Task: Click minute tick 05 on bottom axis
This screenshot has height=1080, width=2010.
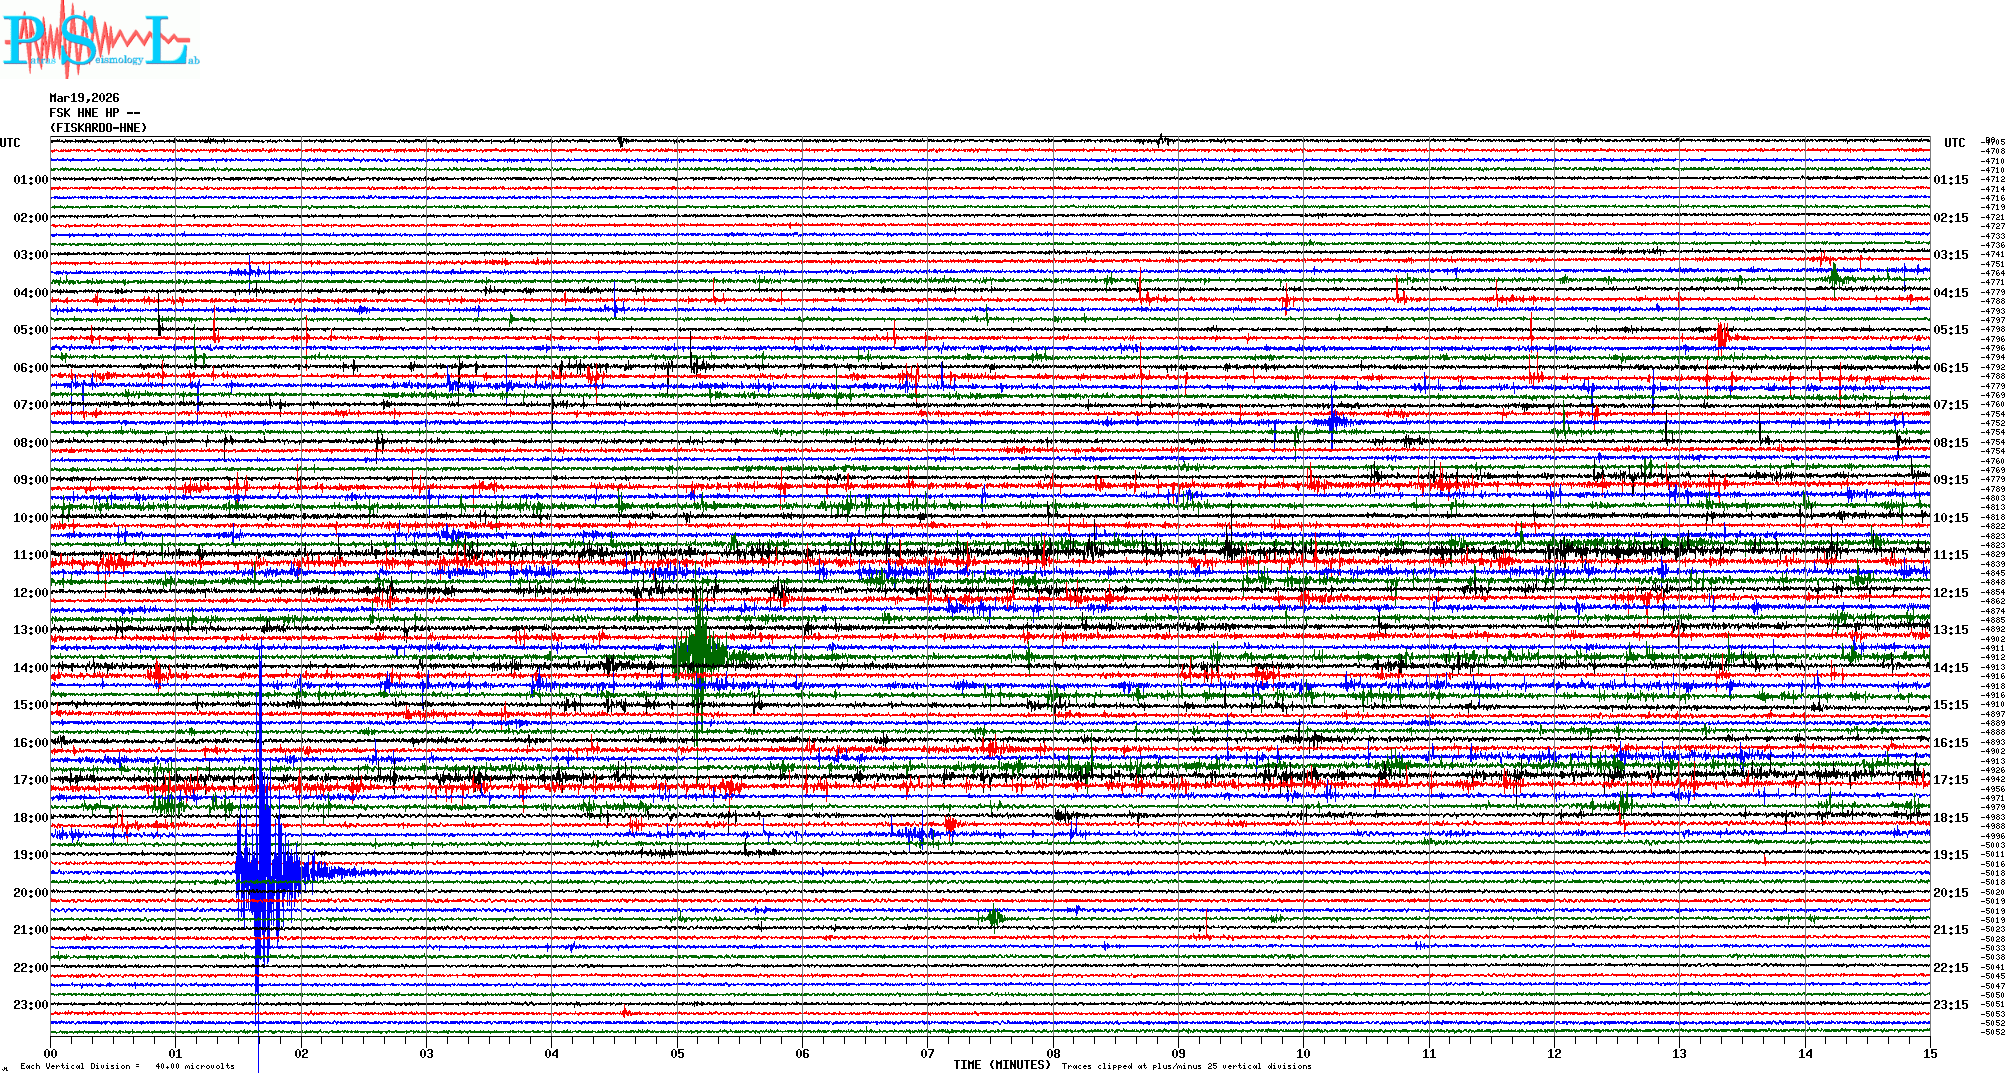Action: coord(677,1053)
